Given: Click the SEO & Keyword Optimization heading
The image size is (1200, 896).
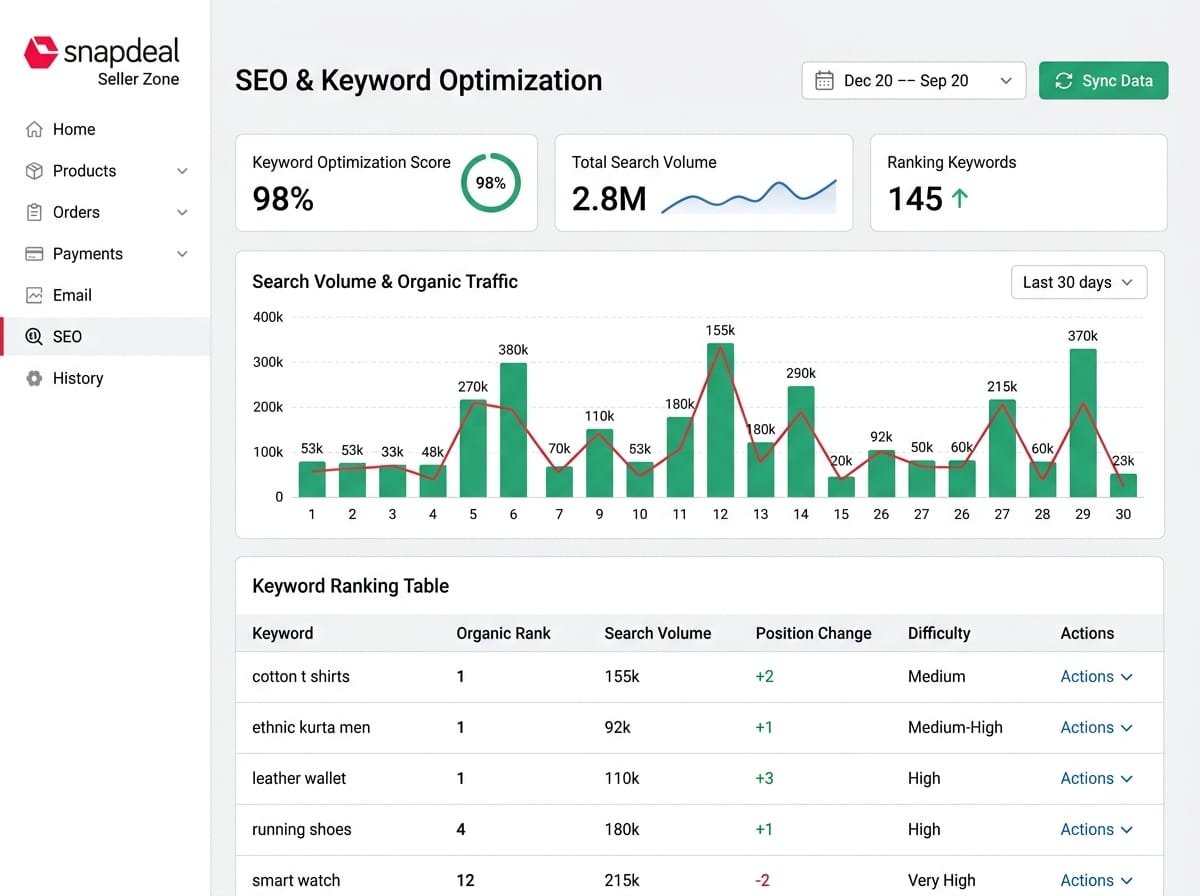Looking at the screenshot, I should pos(418,81).
